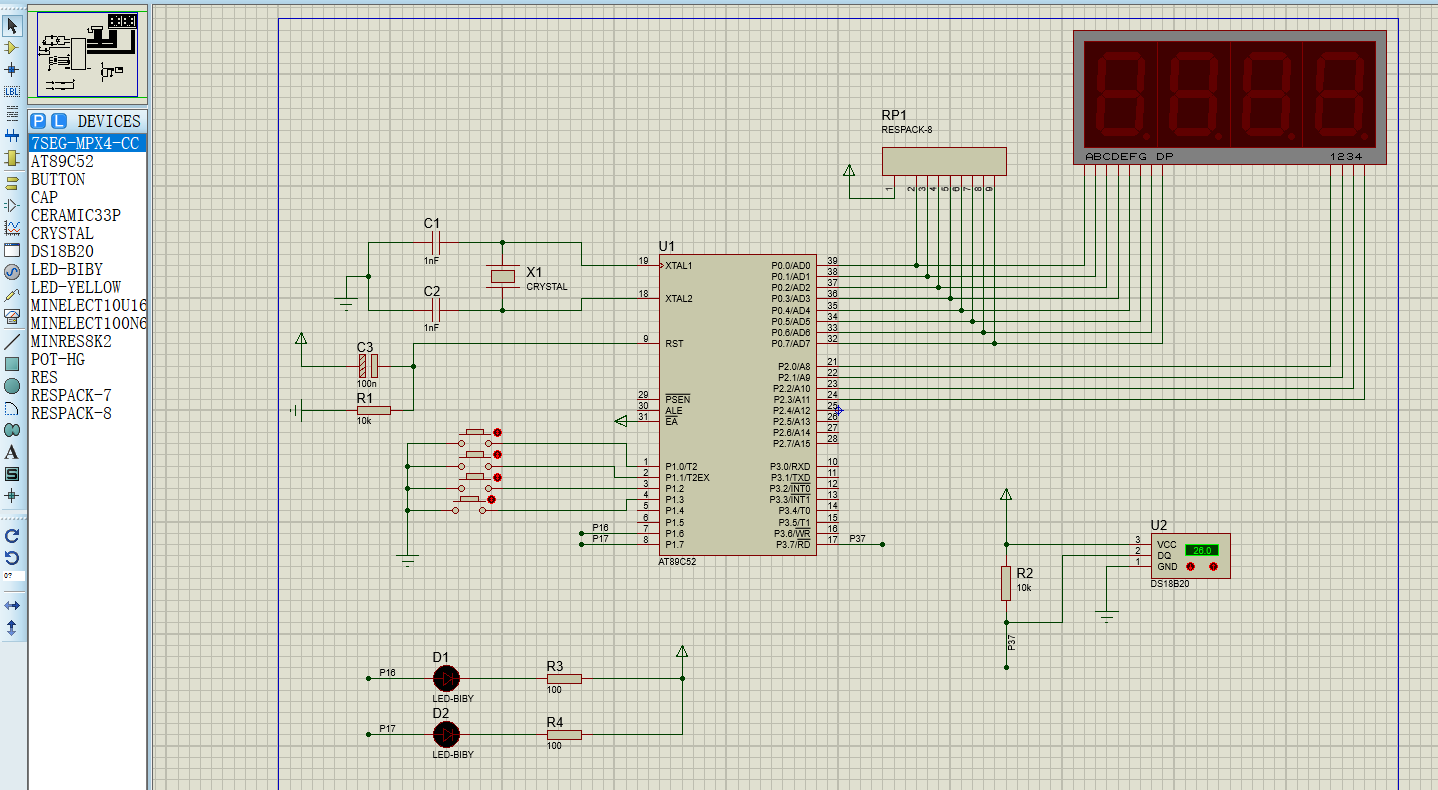Choose the Probe Mode tool
The width and height of the screenshot is (1438, 790).
12,295
